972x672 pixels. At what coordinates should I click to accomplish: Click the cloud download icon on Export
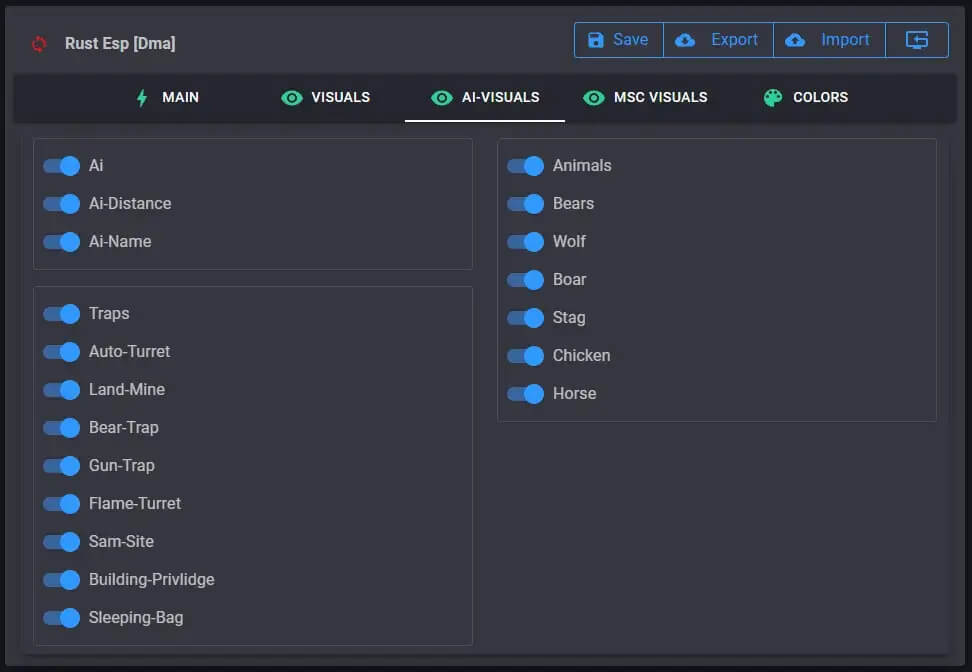point(685,40)
